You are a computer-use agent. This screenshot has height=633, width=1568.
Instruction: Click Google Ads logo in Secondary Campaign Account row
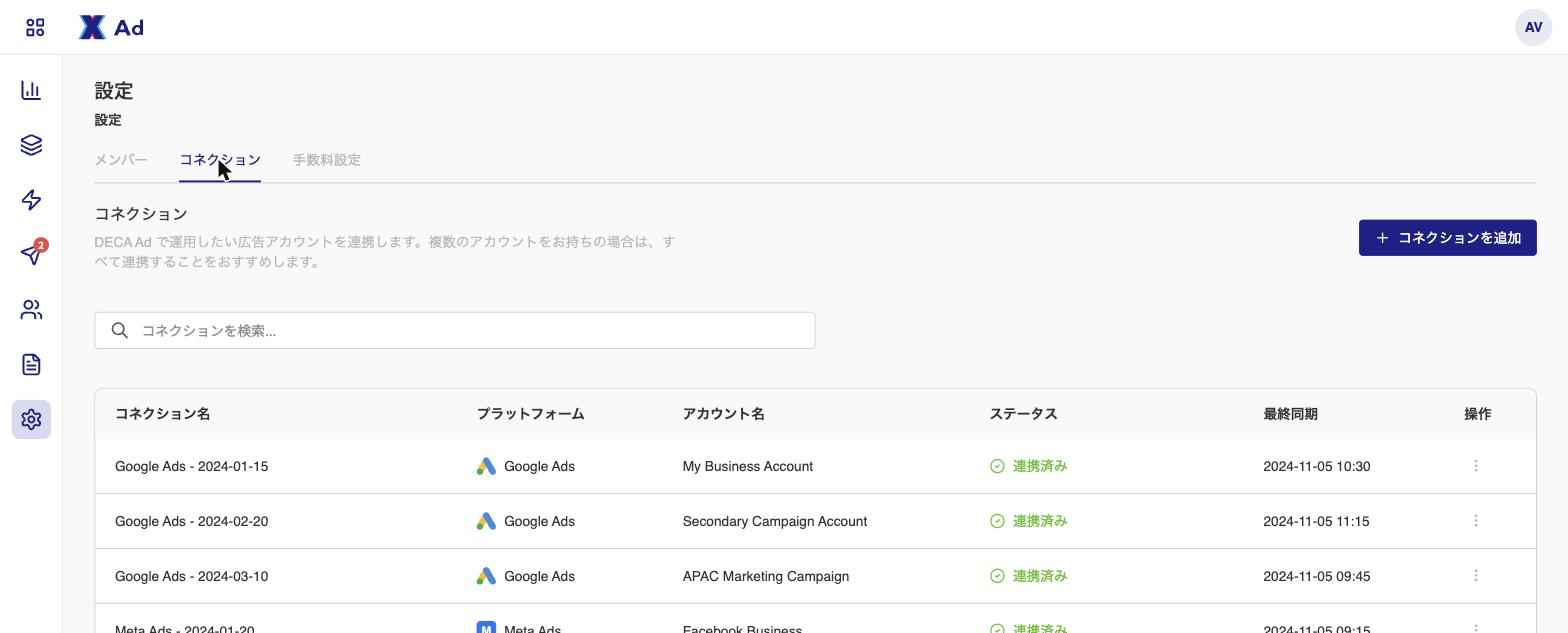(x=486, y=521)
